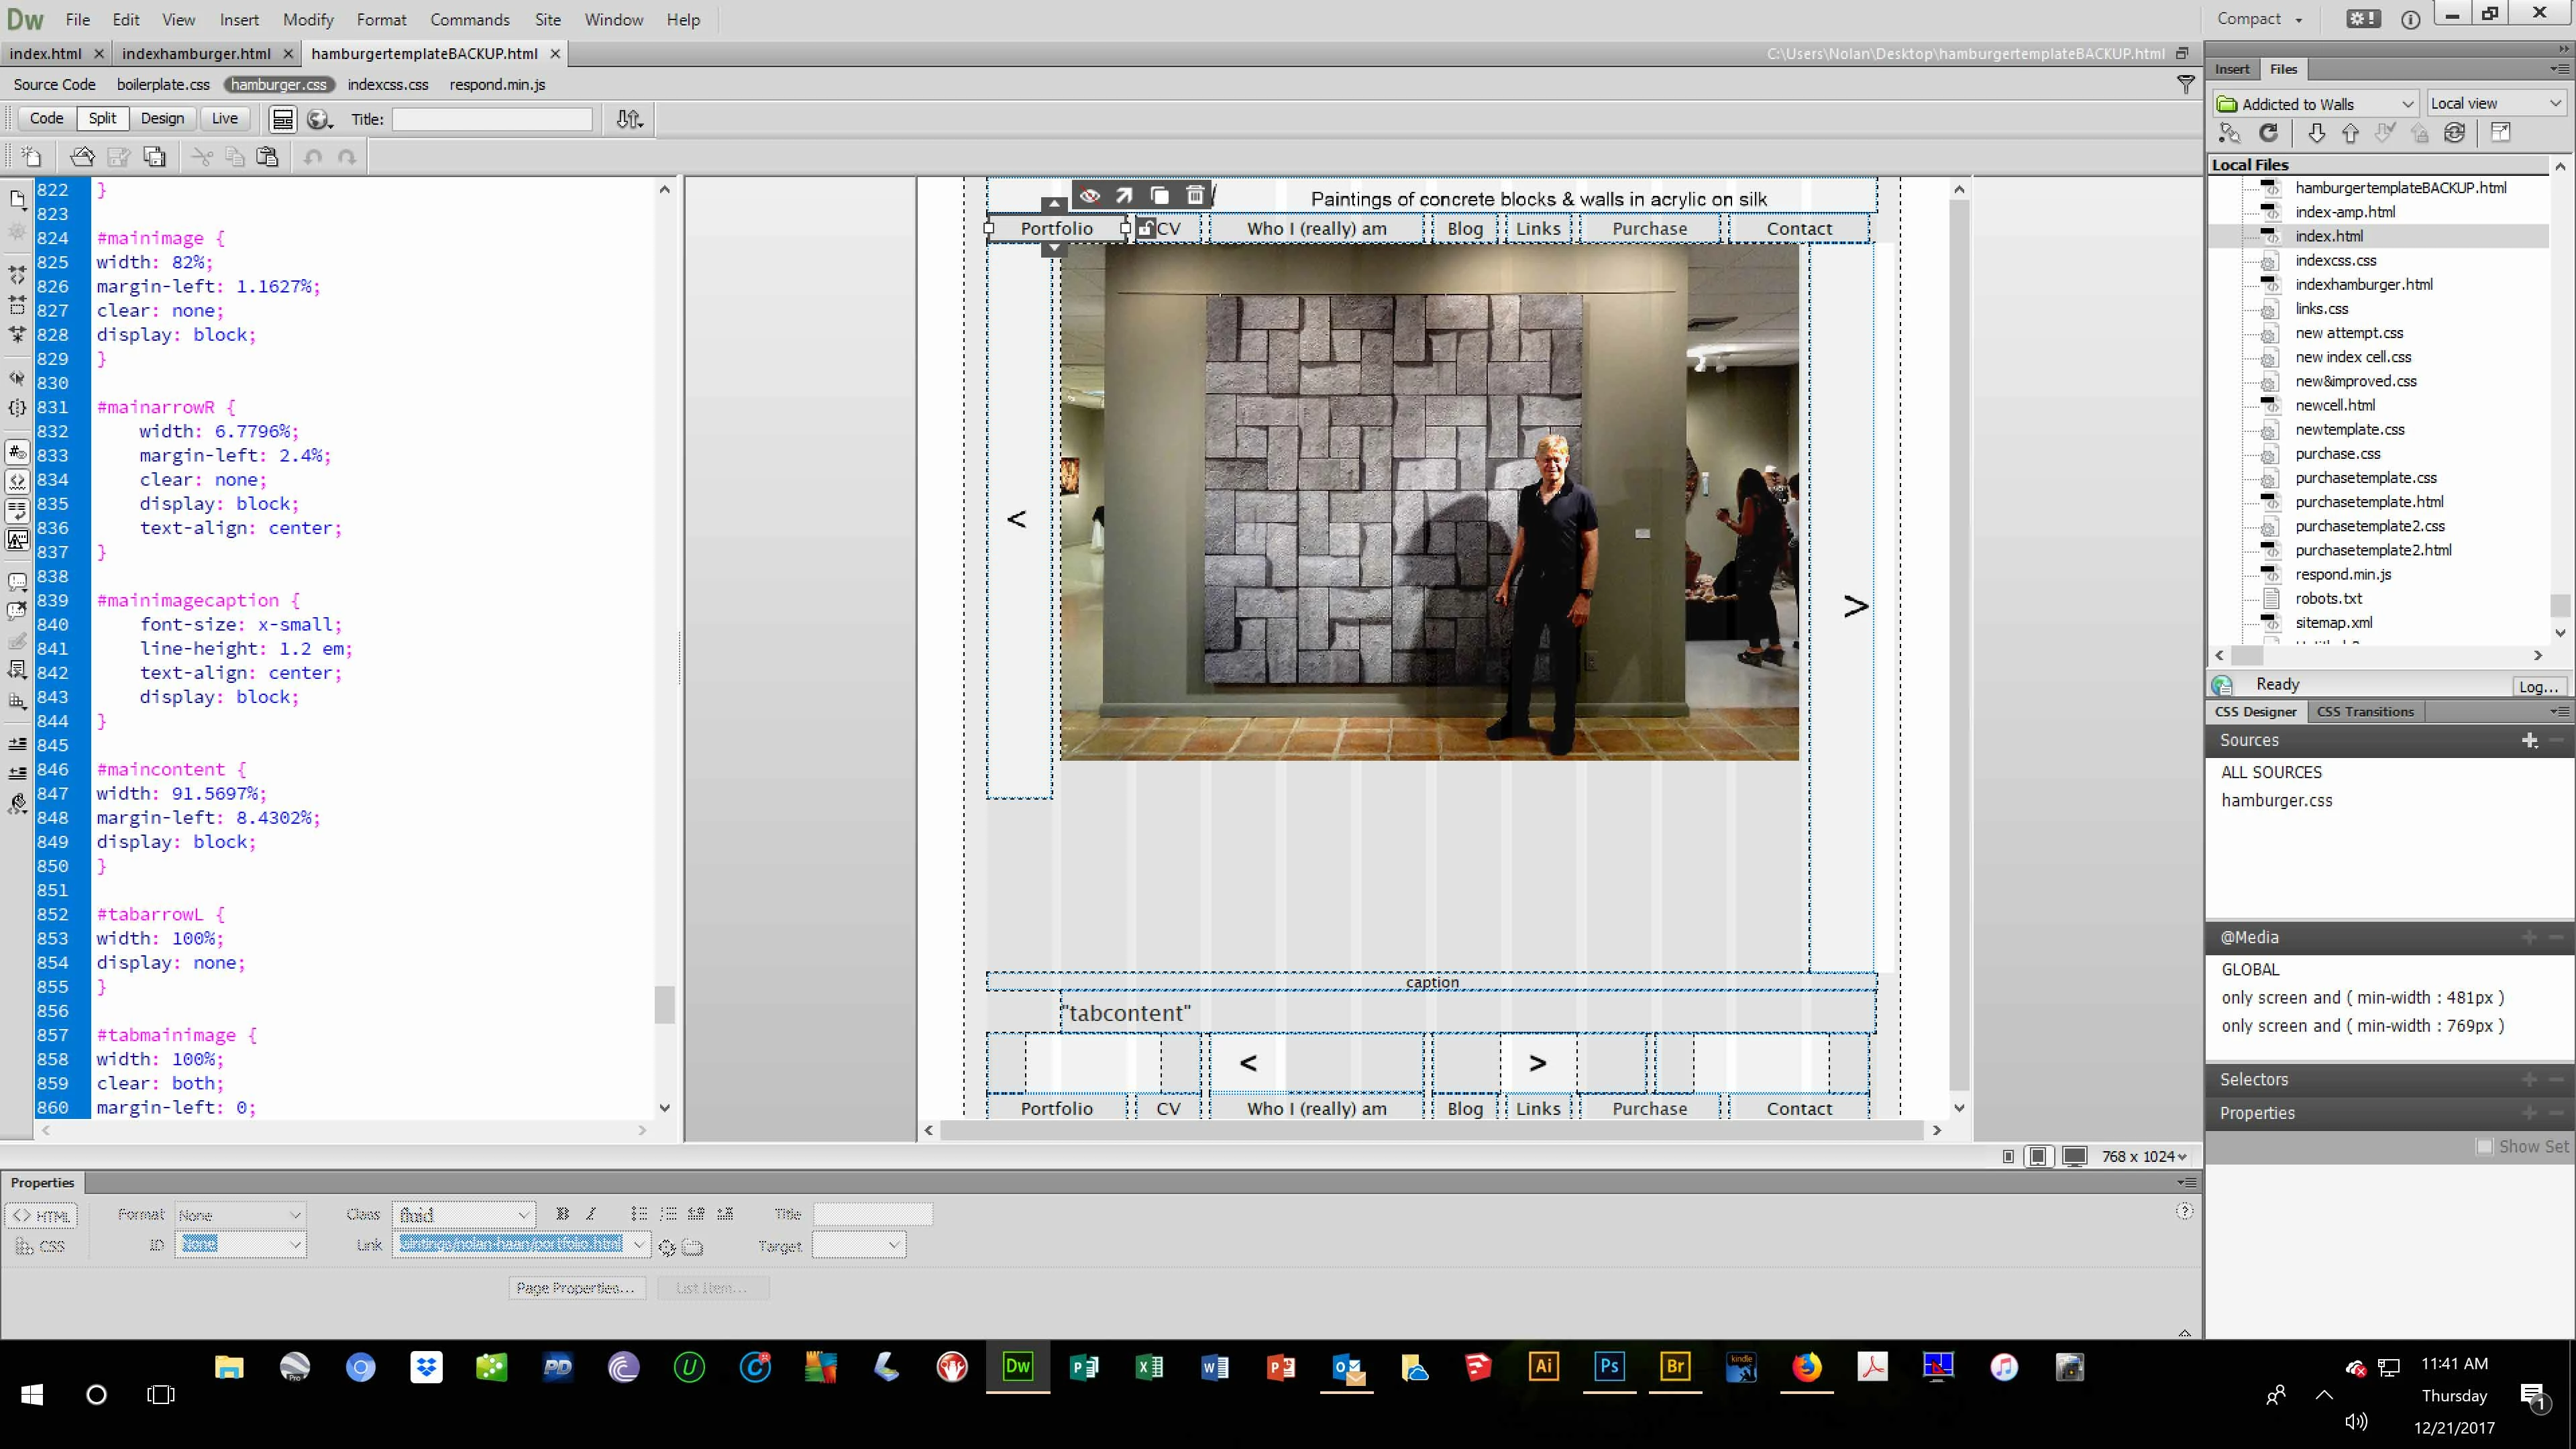The height and width of the screenshot is (1449, 2576).
Task: Click Preview in Browser globe icon
Action: tap(318, 119)
